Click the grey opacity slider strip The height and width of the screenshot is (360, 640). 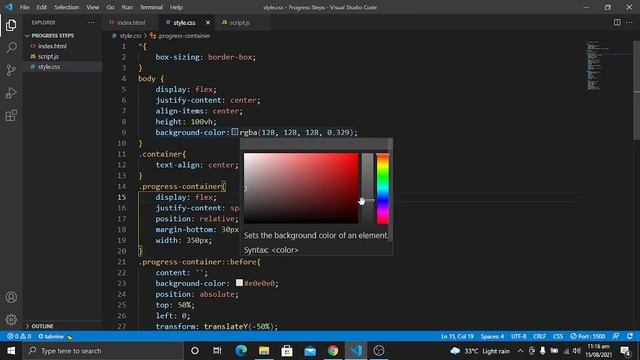(x=367, y=188)
